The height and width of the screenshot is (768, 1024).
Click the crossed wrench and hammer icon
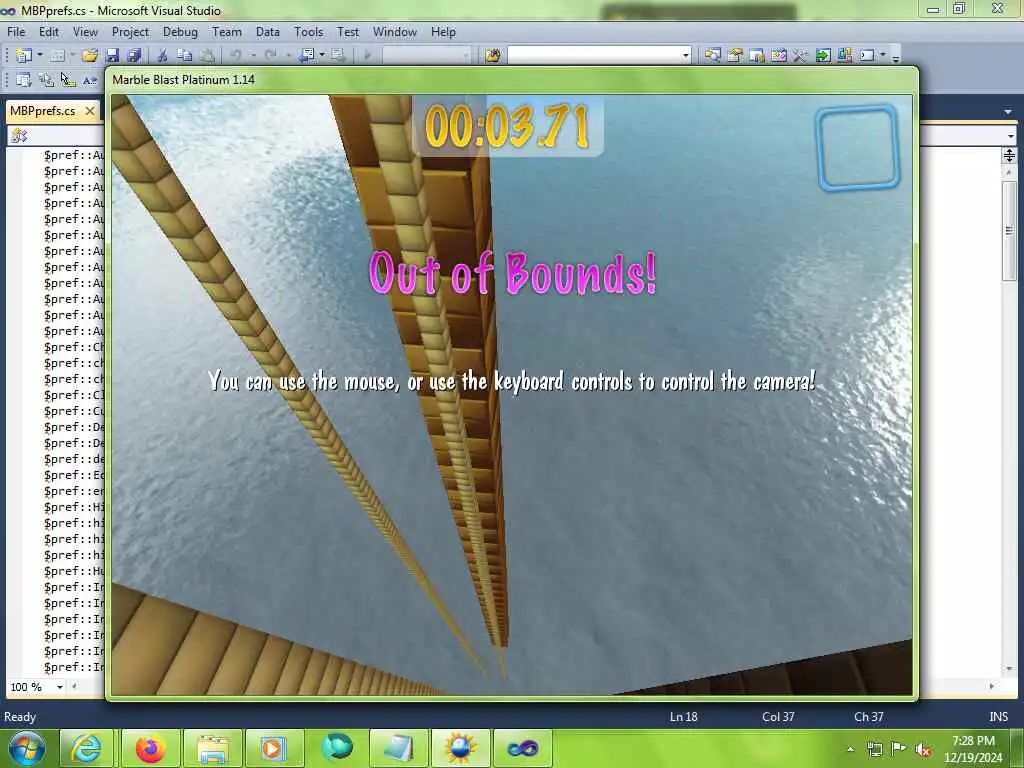coord(800,56)
